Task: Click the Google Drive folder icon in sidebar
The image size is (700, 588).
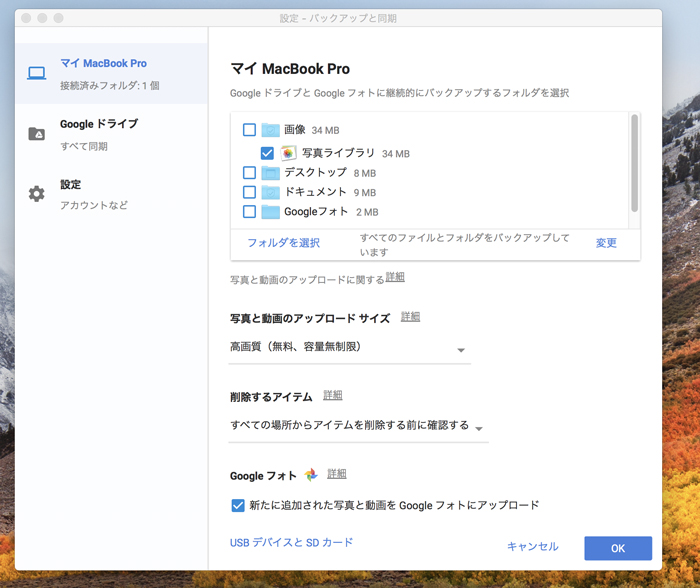Action: tap(36, 133)
